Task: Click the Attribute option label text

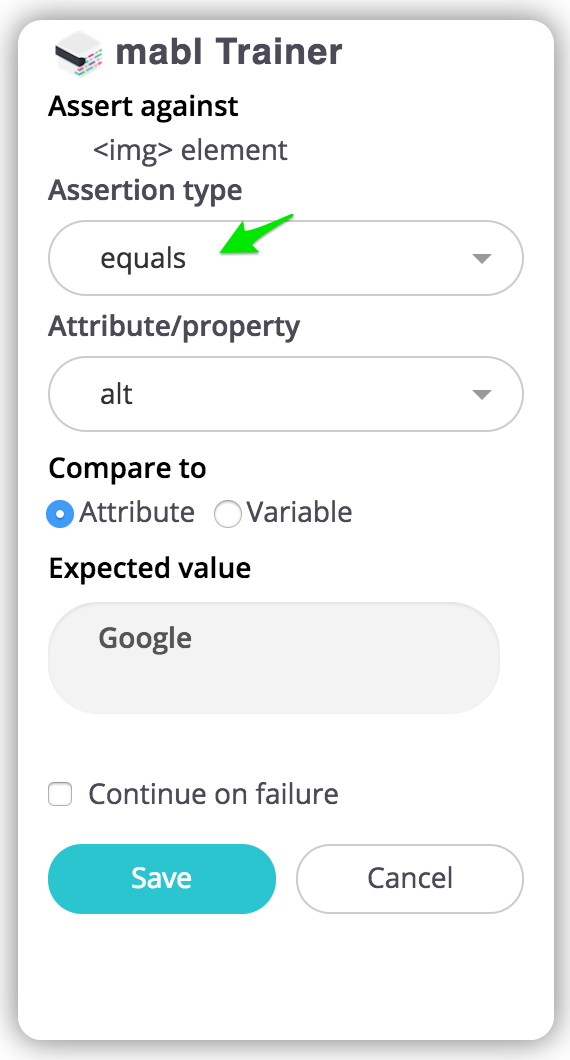Action: [137, 512]
